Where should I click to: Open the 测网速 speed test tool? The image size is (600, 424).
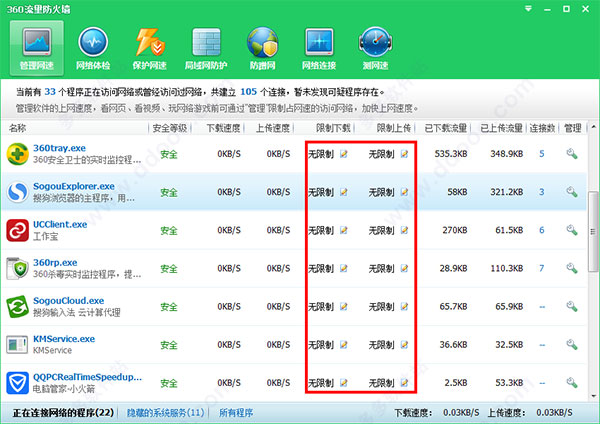375,49
